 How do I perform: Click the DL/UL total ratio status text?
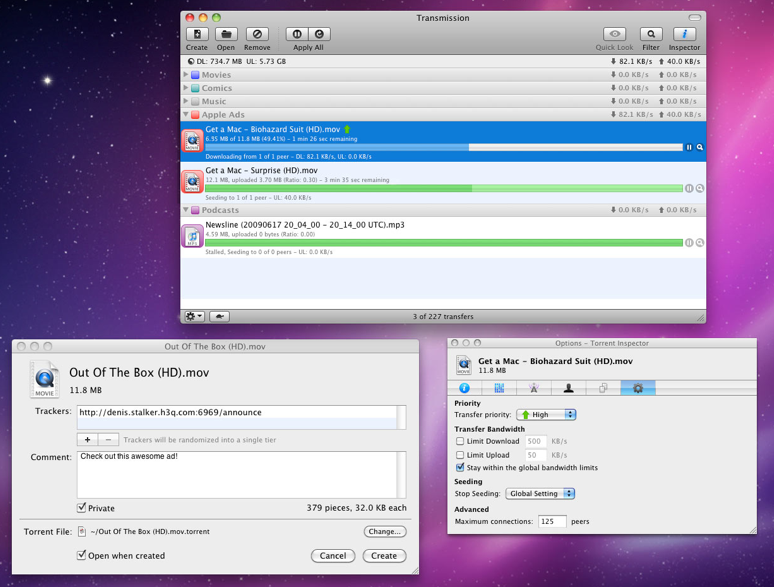point(236,61)
